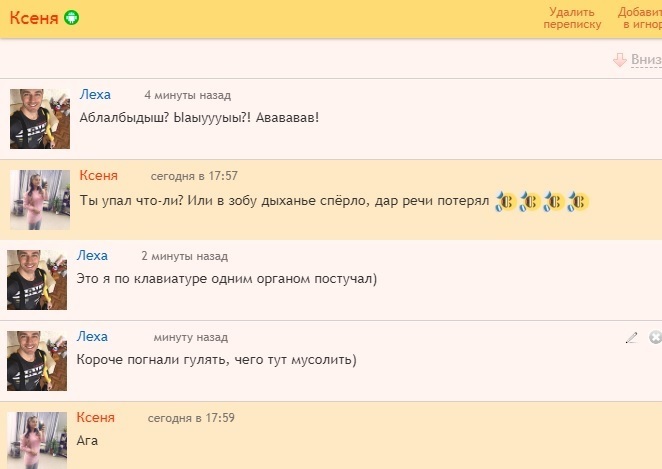Click the third laughing emoji in Ксеня's message
This screenshot has width=662, height=469.
click(554, 201)
